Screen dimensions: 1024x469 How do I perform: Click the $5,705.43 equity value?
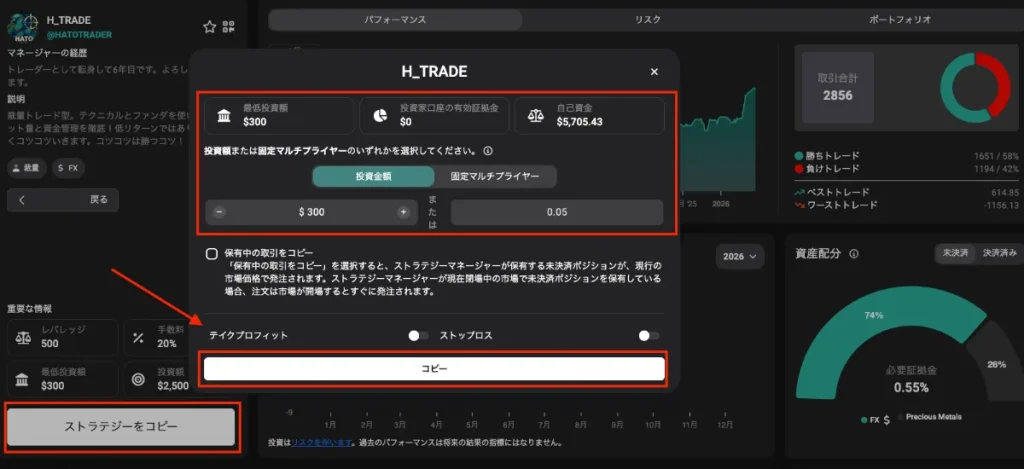pyautogui.click(x=579, y=121)
